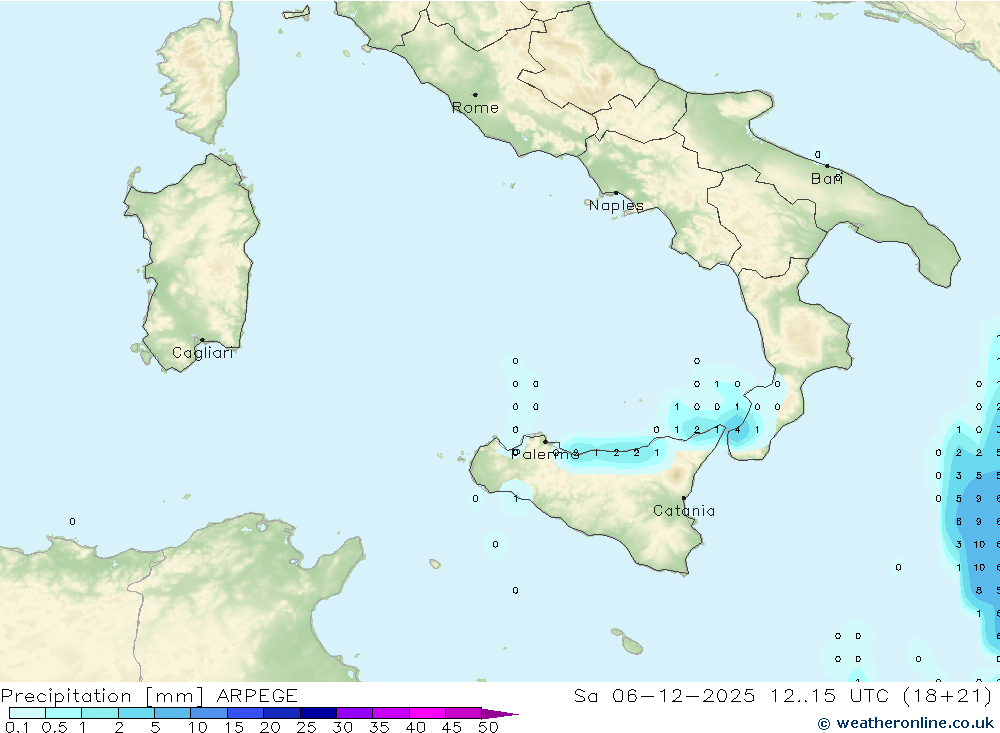Click the 45–50 mm legend swatch
This screenshot has width=1000, height=733.
click(x=463, y=713)
